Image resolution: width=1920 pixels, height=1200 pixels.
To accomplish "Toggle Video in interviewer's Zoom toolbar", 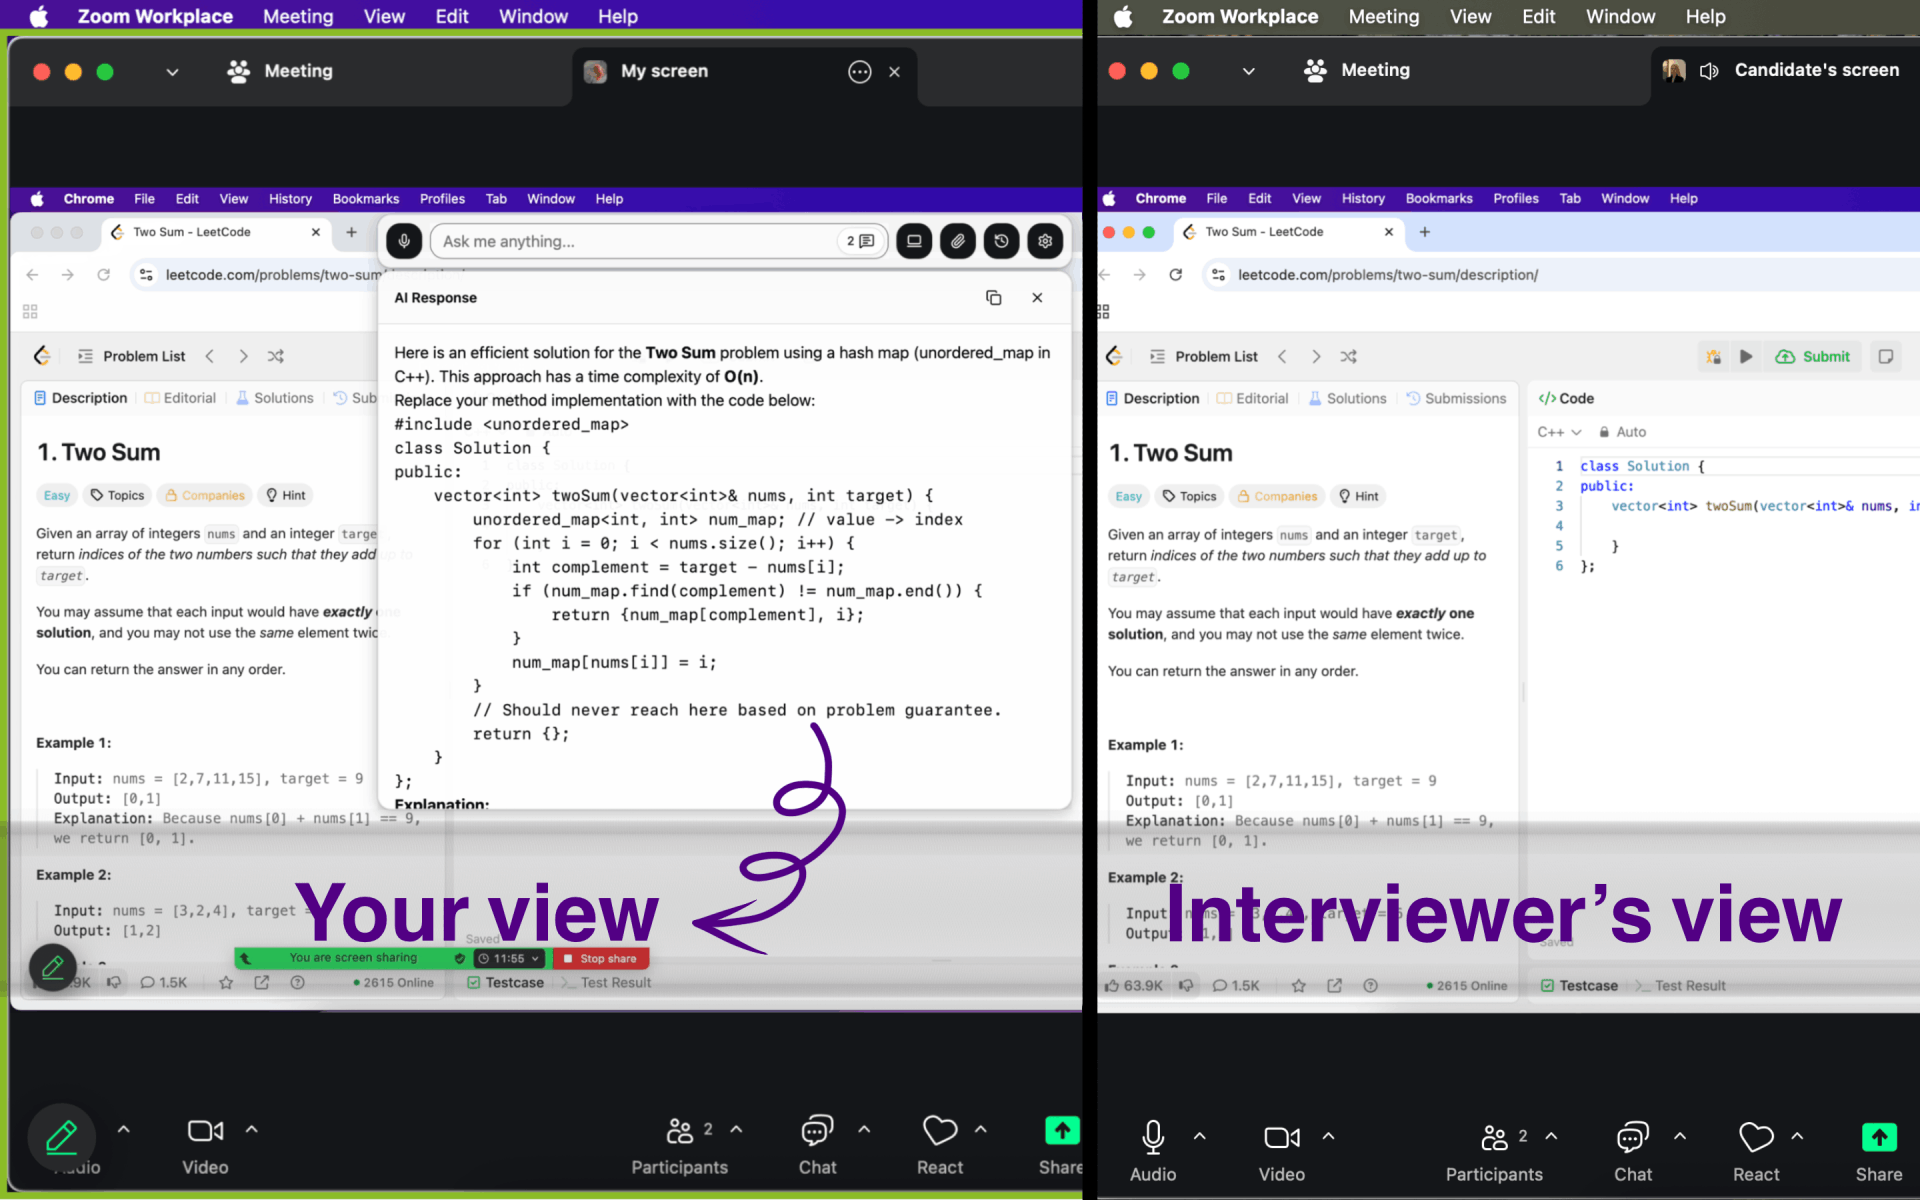I will tap(1282, 1151).
